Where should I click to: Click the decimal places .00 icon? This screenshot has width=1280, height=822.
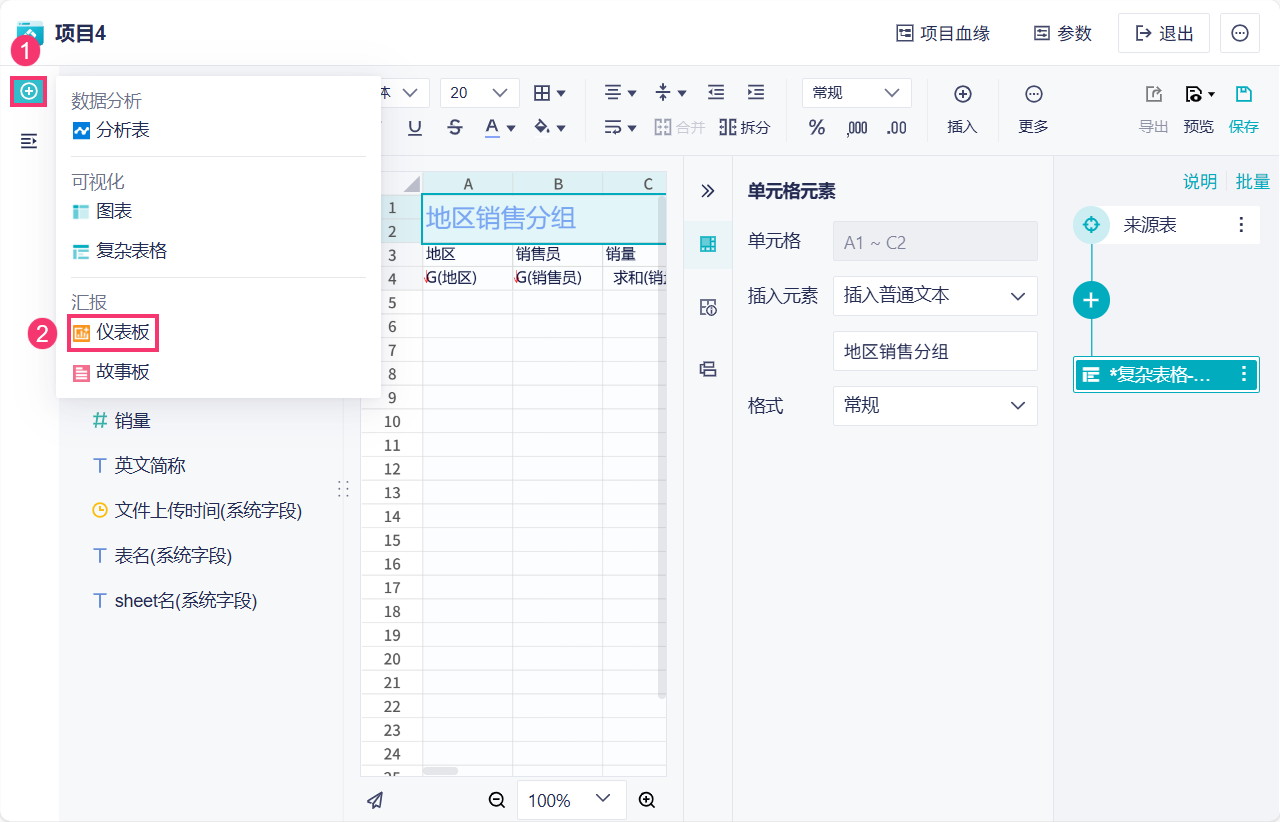pos(897,128)
